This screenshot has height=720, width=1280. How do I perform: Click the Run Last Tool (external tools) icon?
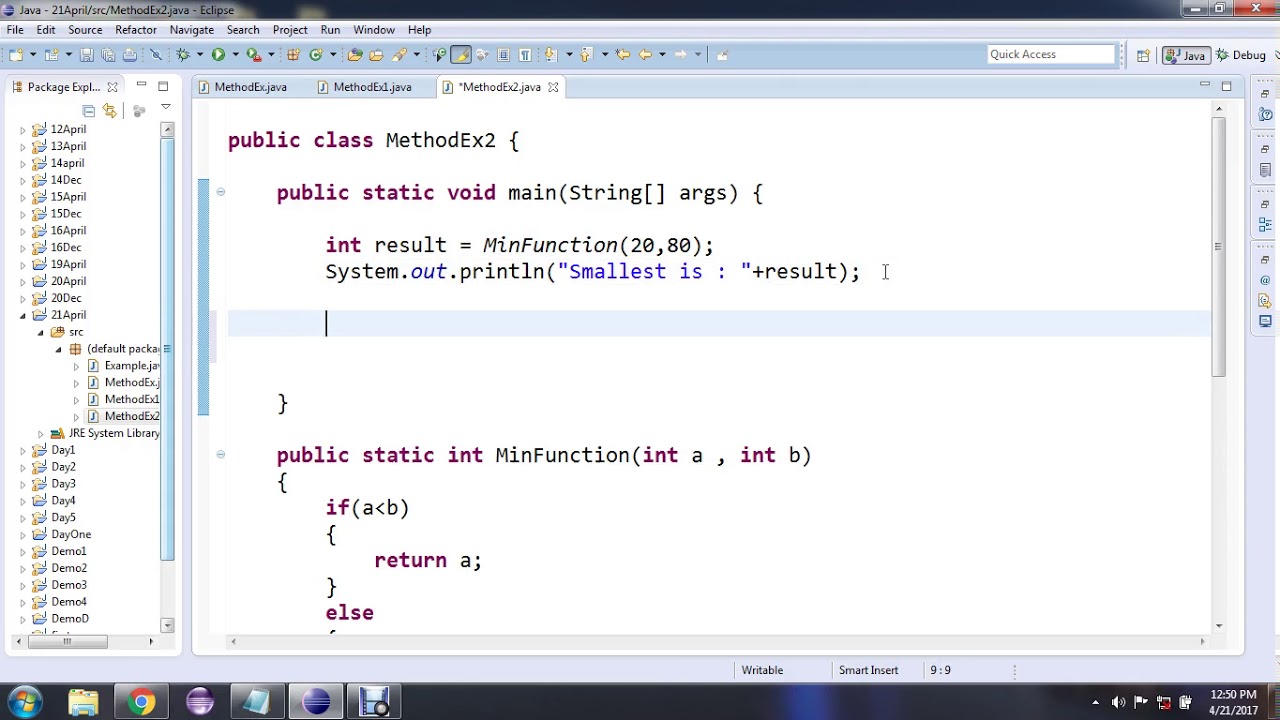[253, 55]
